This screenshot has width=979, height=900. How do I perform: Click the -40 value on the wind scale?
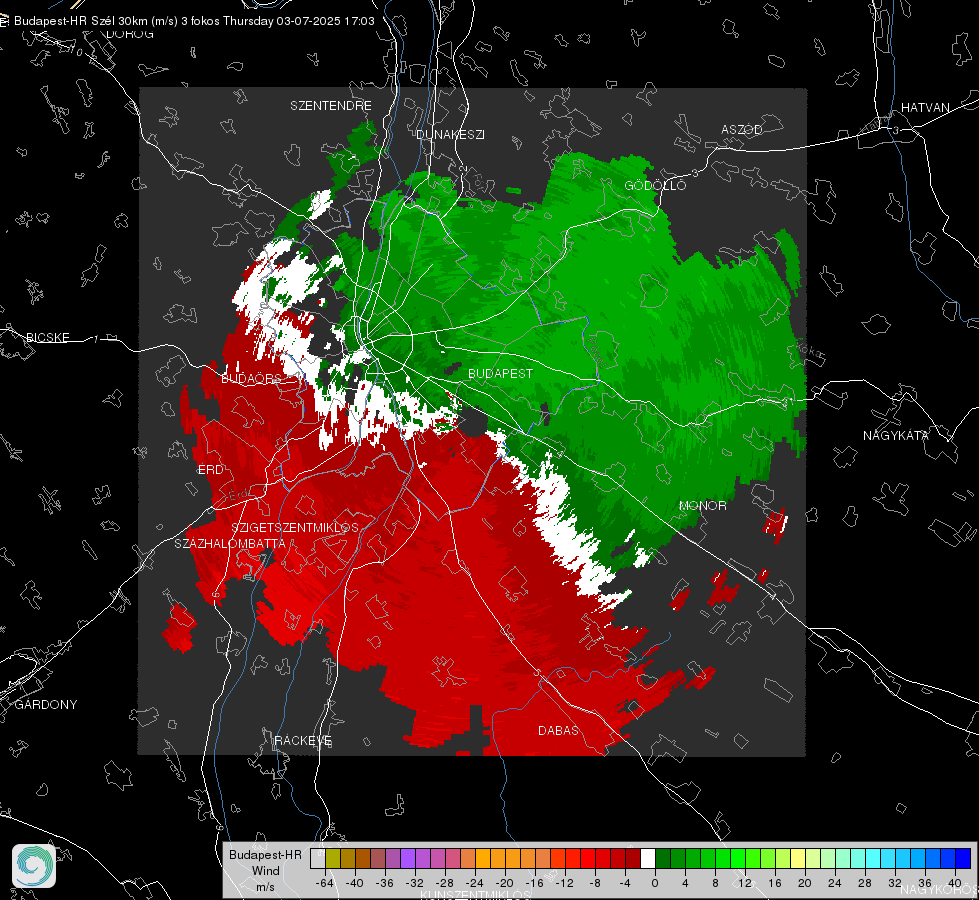click(x=355, y=883)
